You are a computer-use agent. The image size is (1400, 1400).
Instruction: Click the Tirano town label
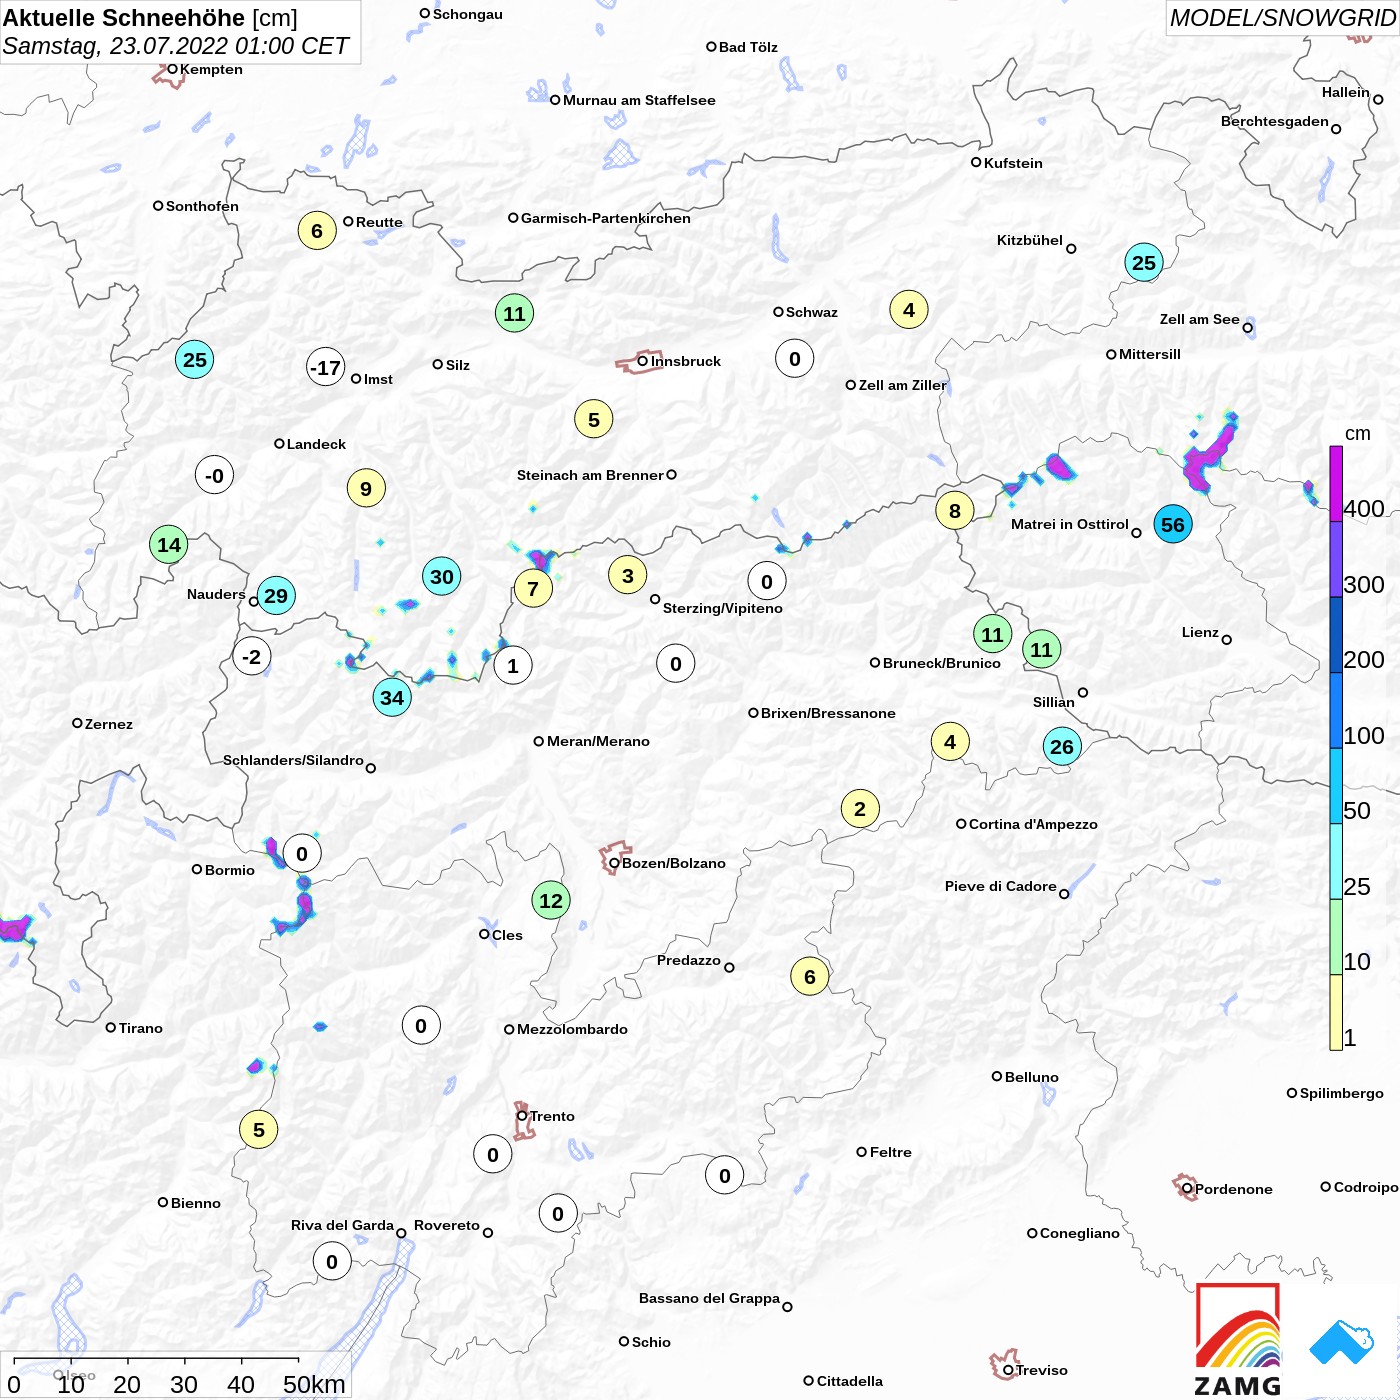click(140, 1028)
